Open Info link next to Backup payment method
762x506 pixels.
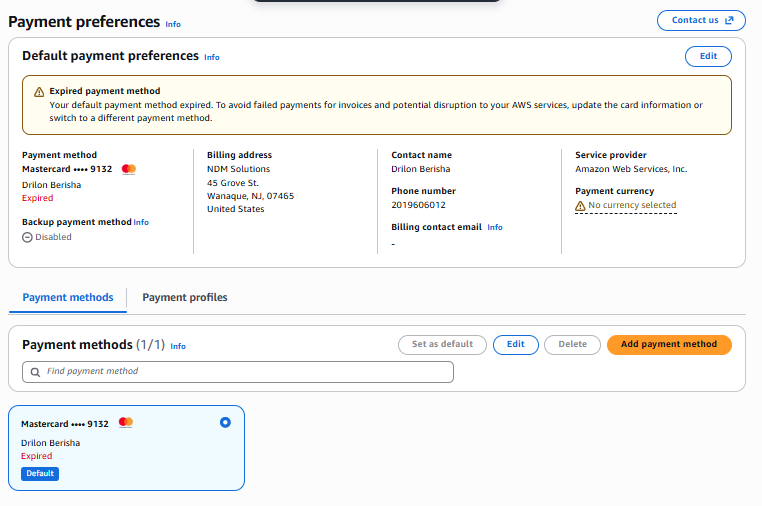[x=141, y=222]
